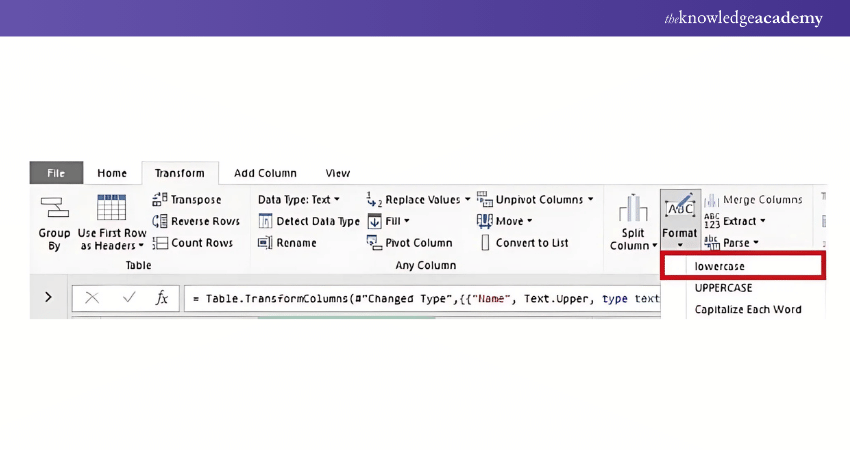Click the Count Rows icon
The width and height of the screenshot is (850, 450).
pos(160,243)
